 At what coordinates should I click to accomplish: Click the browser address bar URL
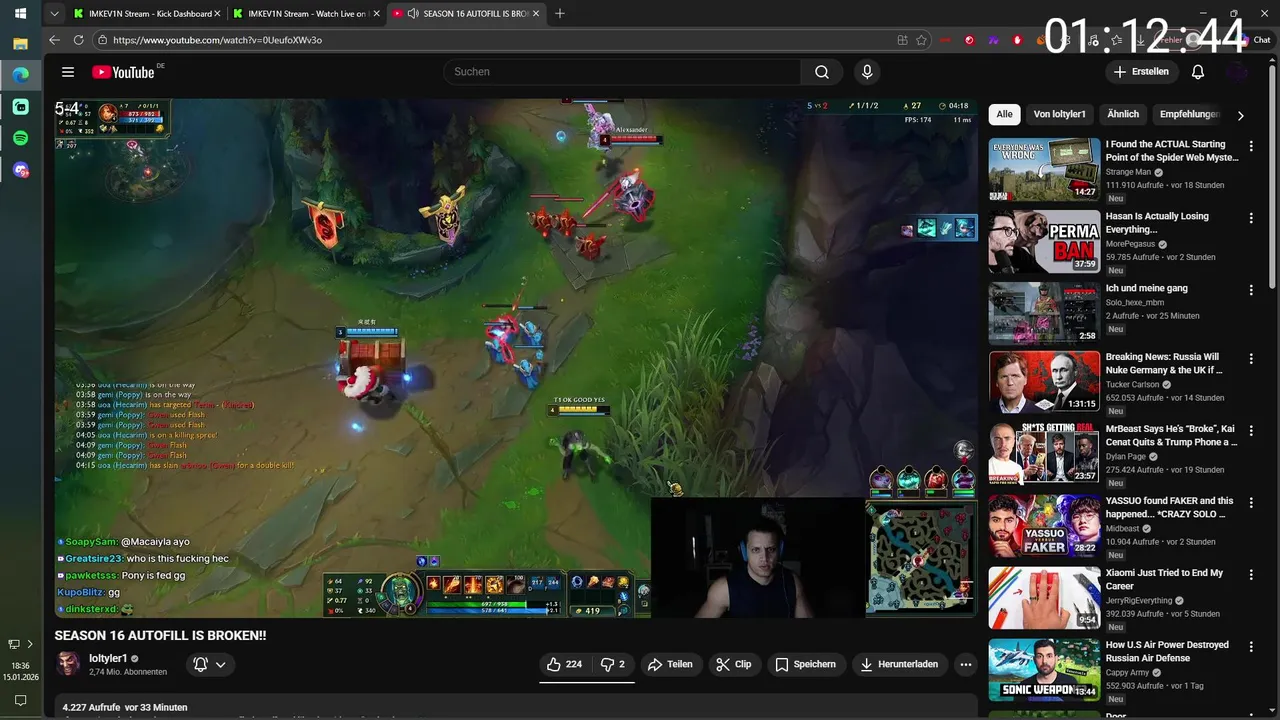(x=217, y=40)
